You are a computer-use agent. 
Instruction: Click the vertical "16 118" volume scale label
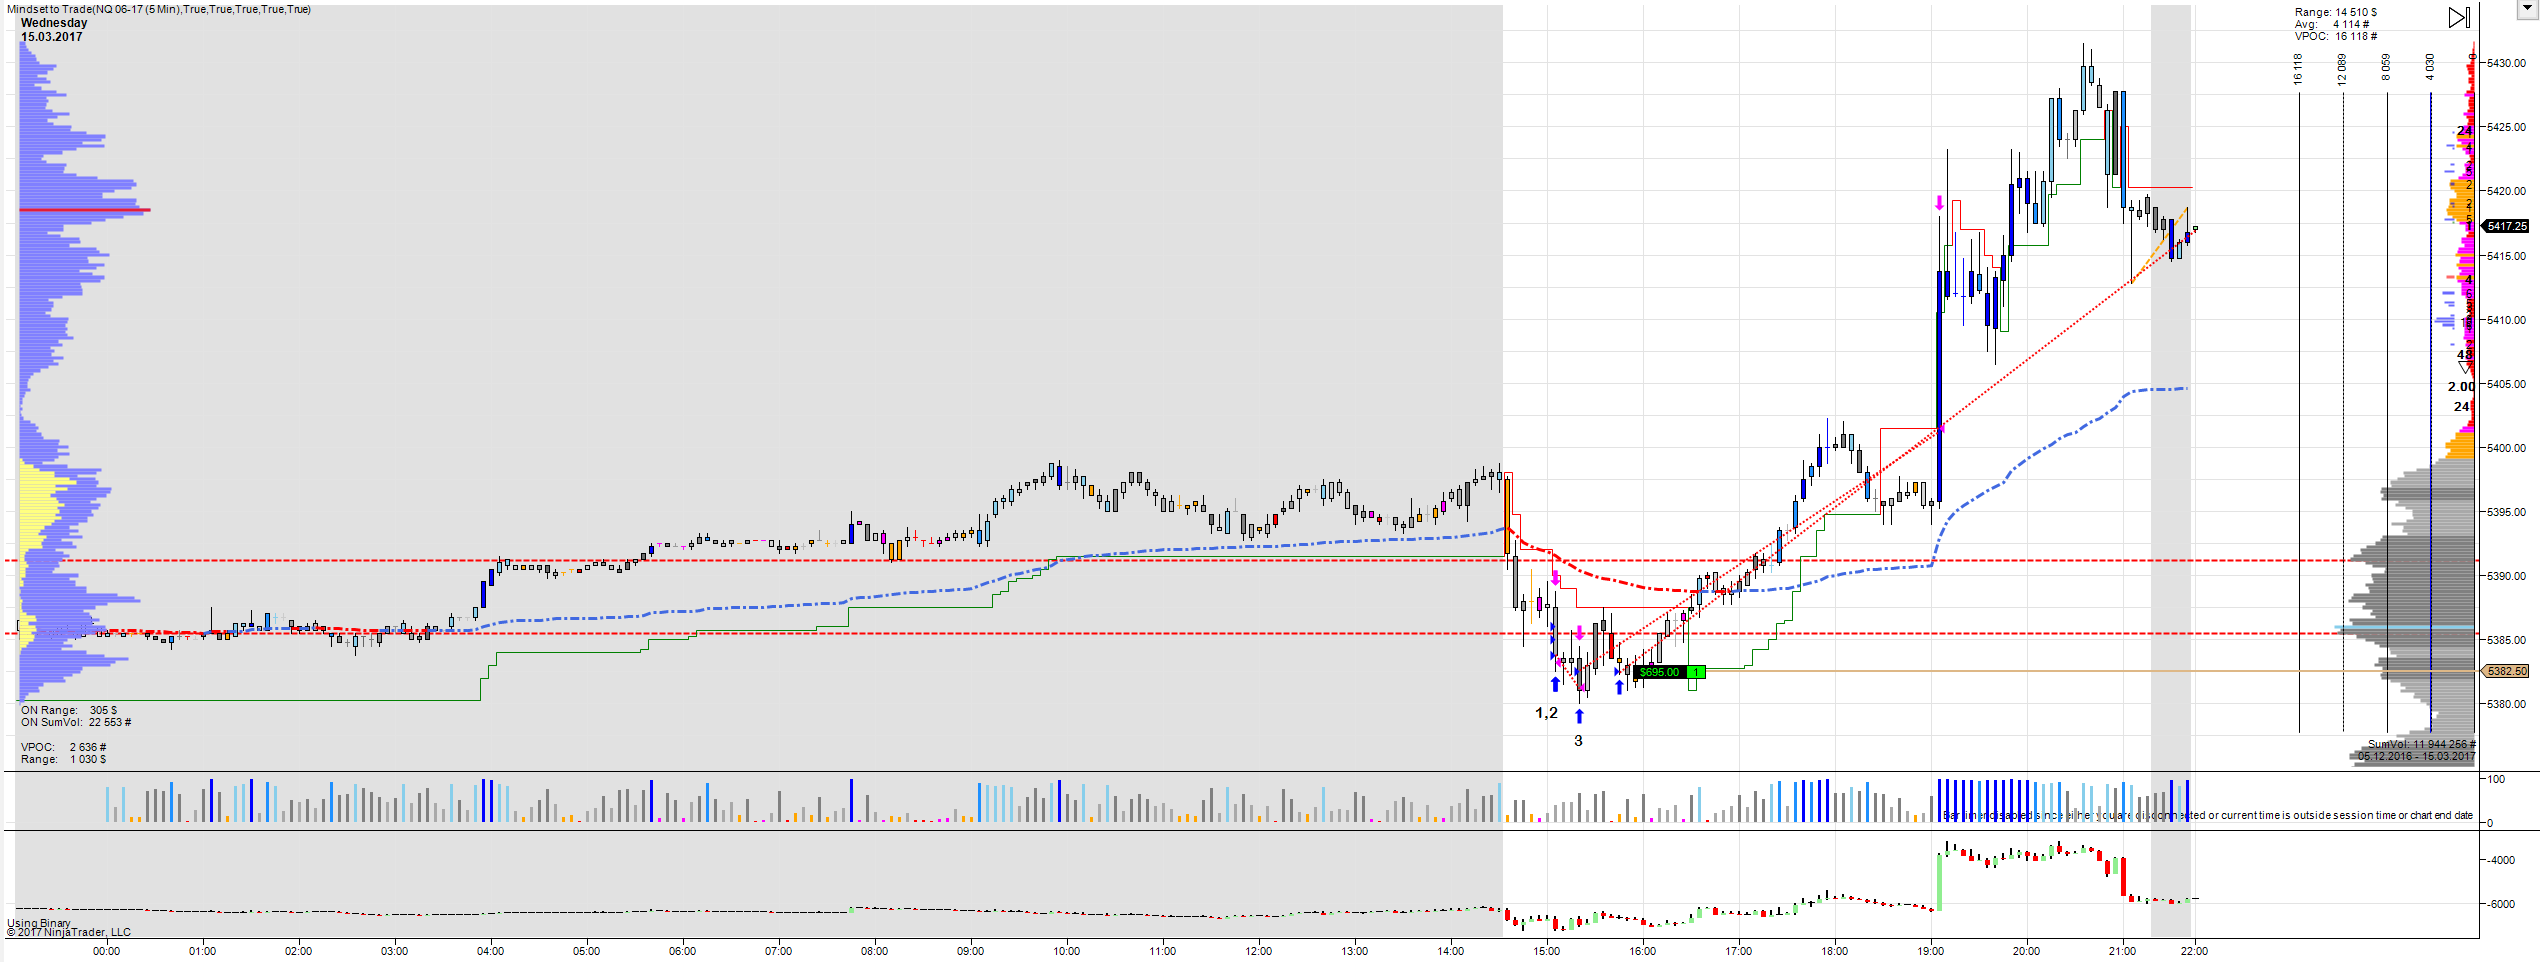tap(2298, 68)
